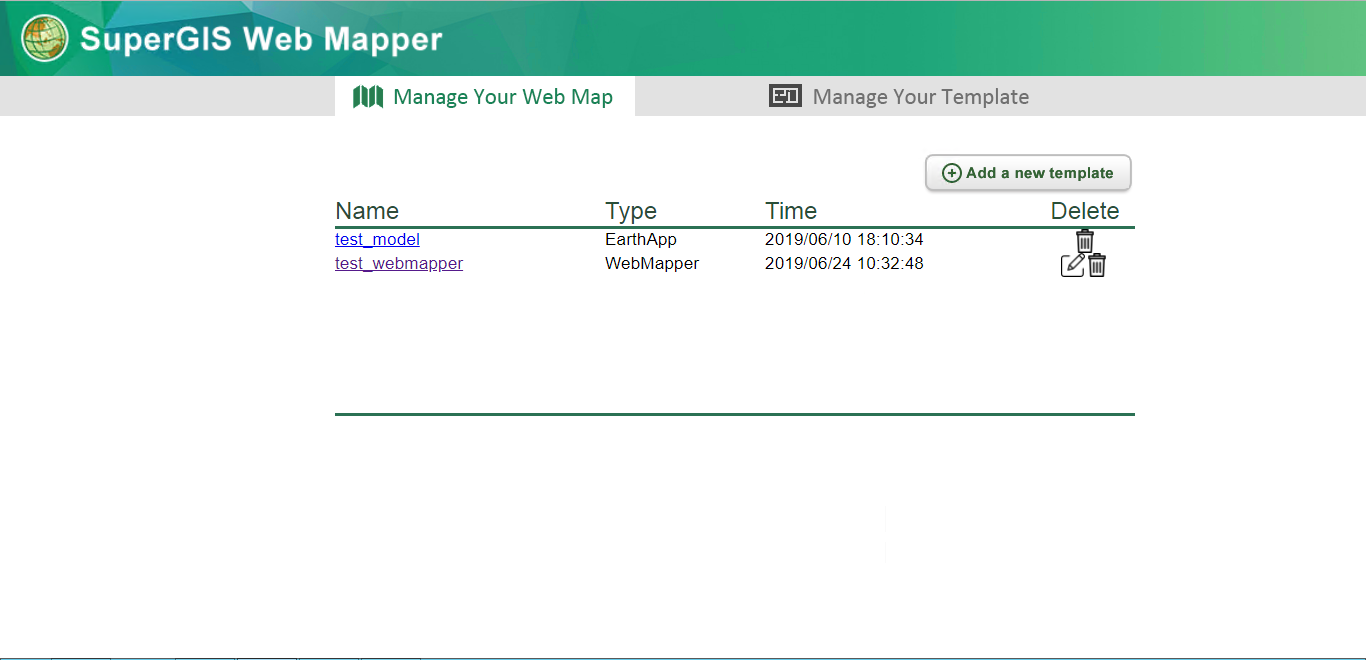Viewport: 1366px width, 660px height.
Task: Click the plus icon on the Add button
Action: 952,173
